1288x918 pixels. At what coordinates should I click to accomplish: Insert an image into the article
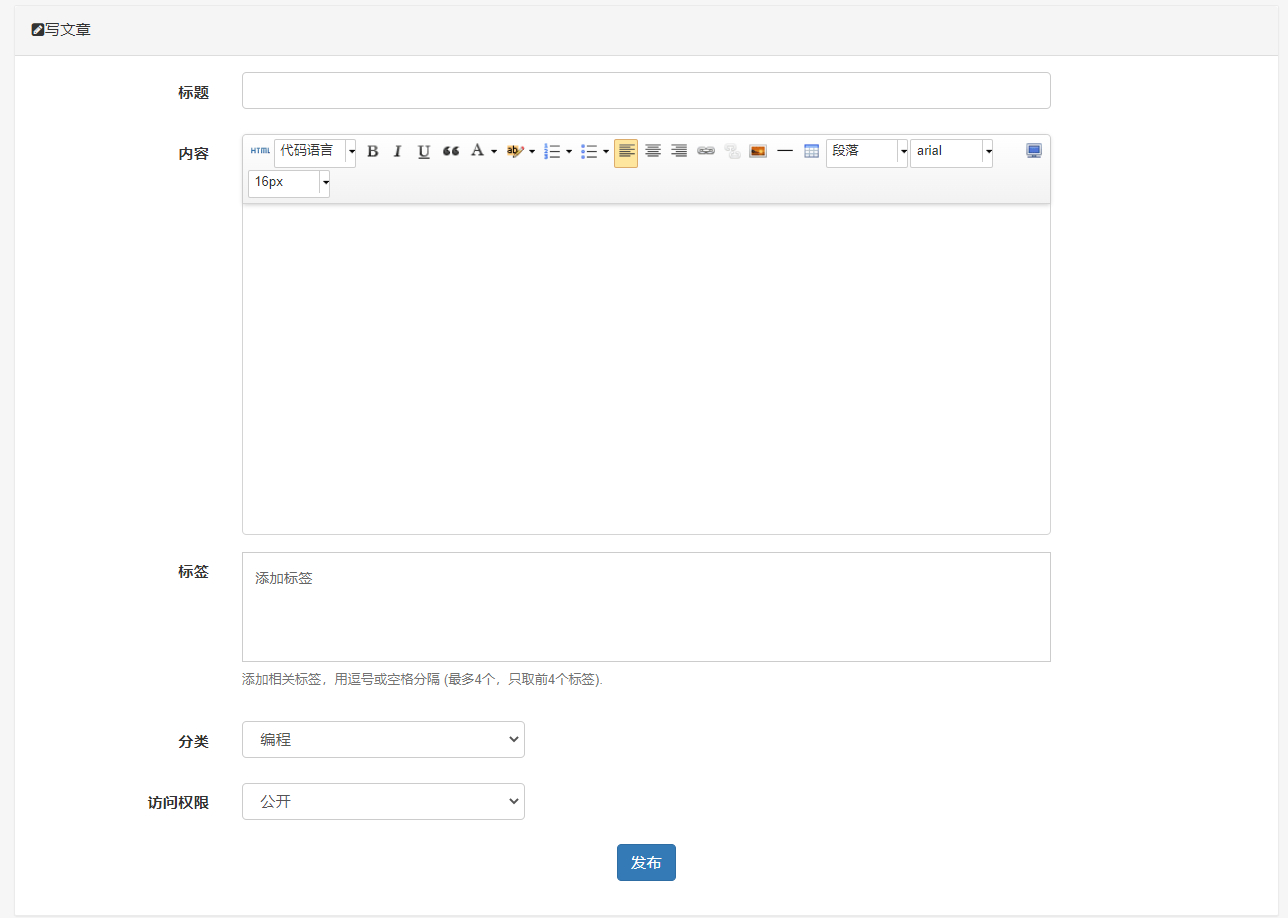[x=757, y=151]
